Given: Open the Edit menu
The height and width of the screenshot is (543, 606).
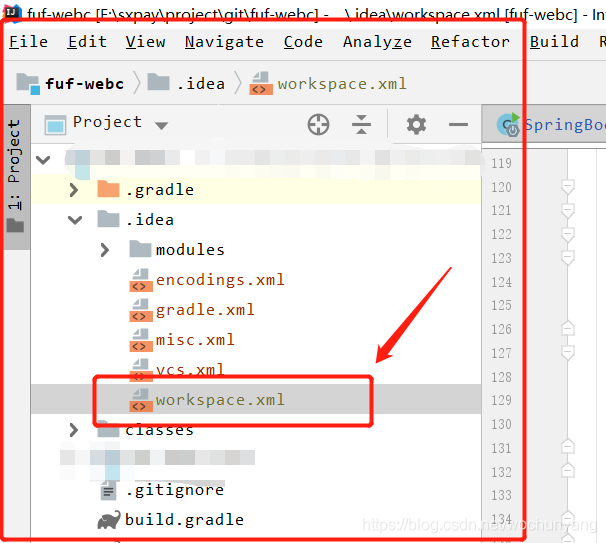Looking at the screenshot, I should [x=87, y=41].
